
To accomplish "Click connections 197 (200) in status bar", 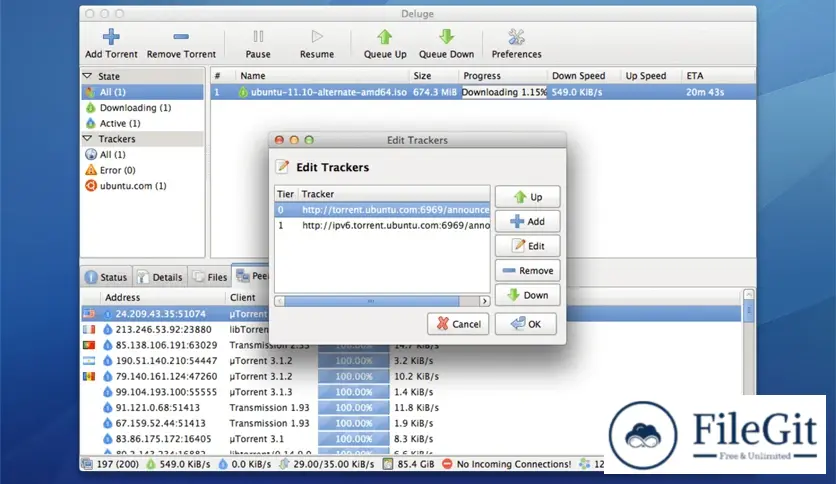I will click(x=110, y=464).
